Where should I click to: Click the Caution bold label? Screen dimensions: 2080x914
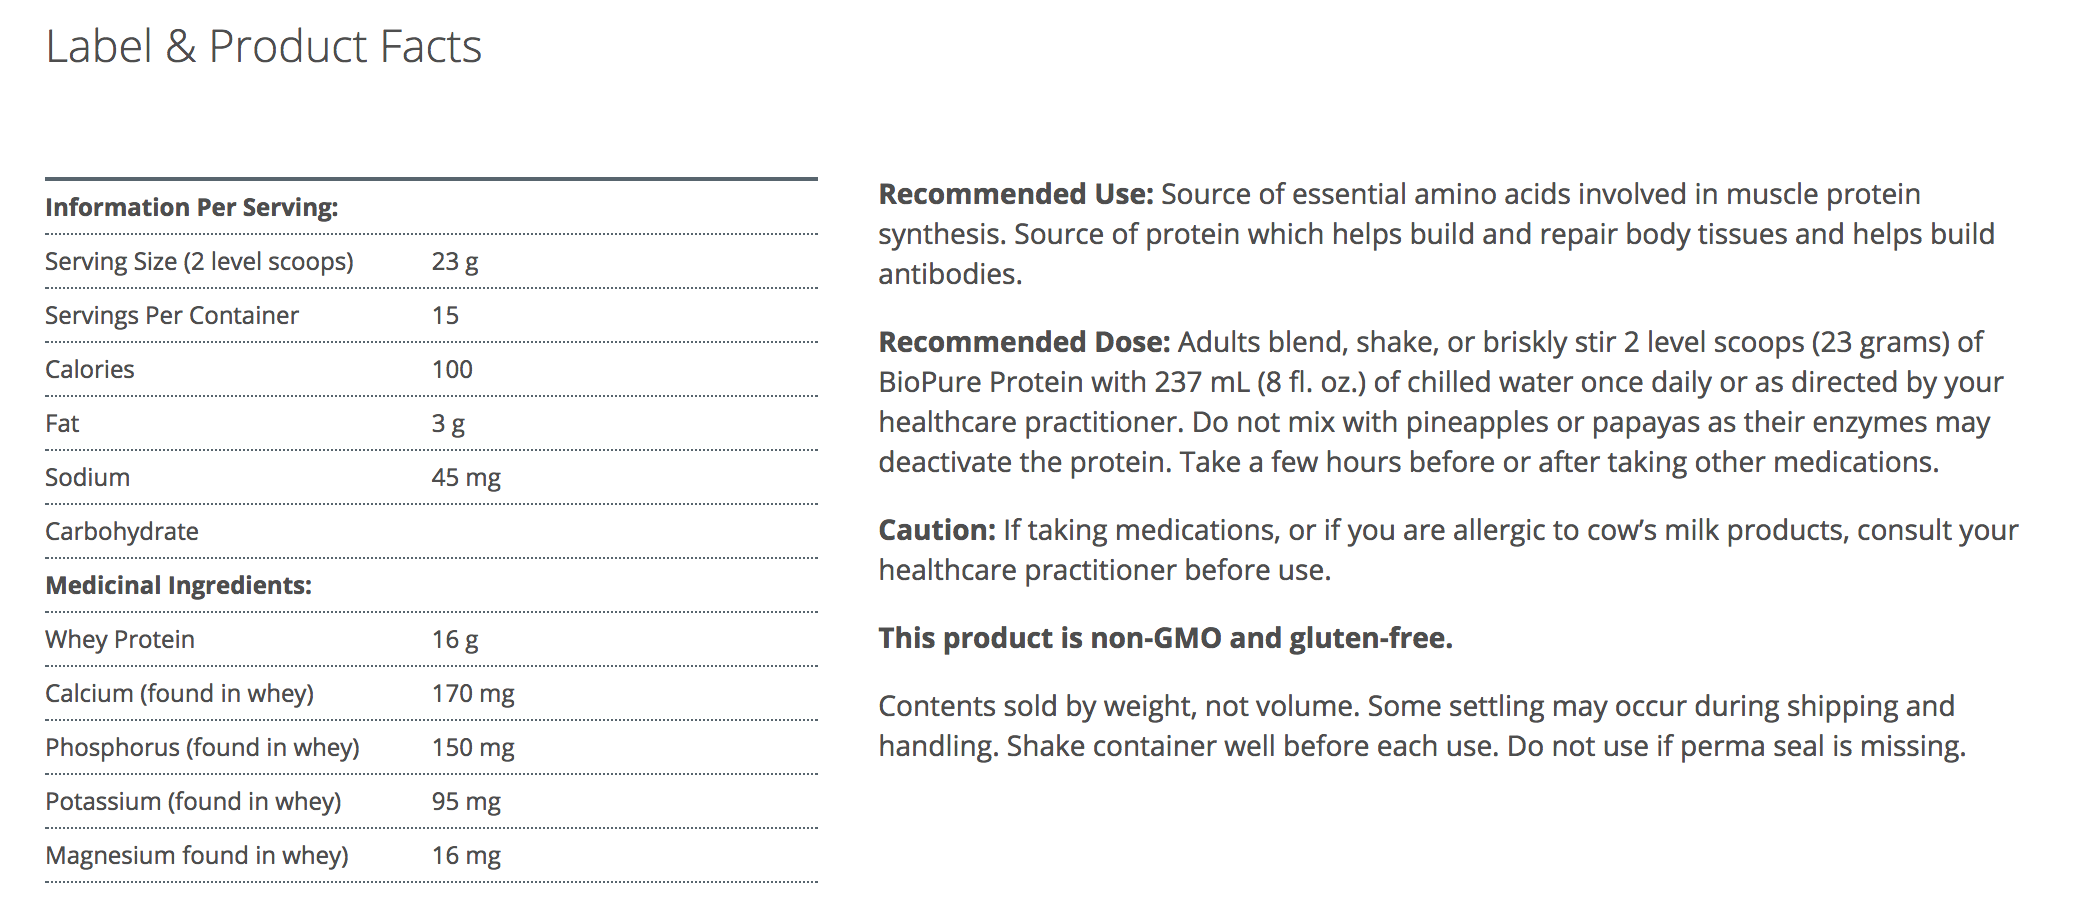(937, 530)
